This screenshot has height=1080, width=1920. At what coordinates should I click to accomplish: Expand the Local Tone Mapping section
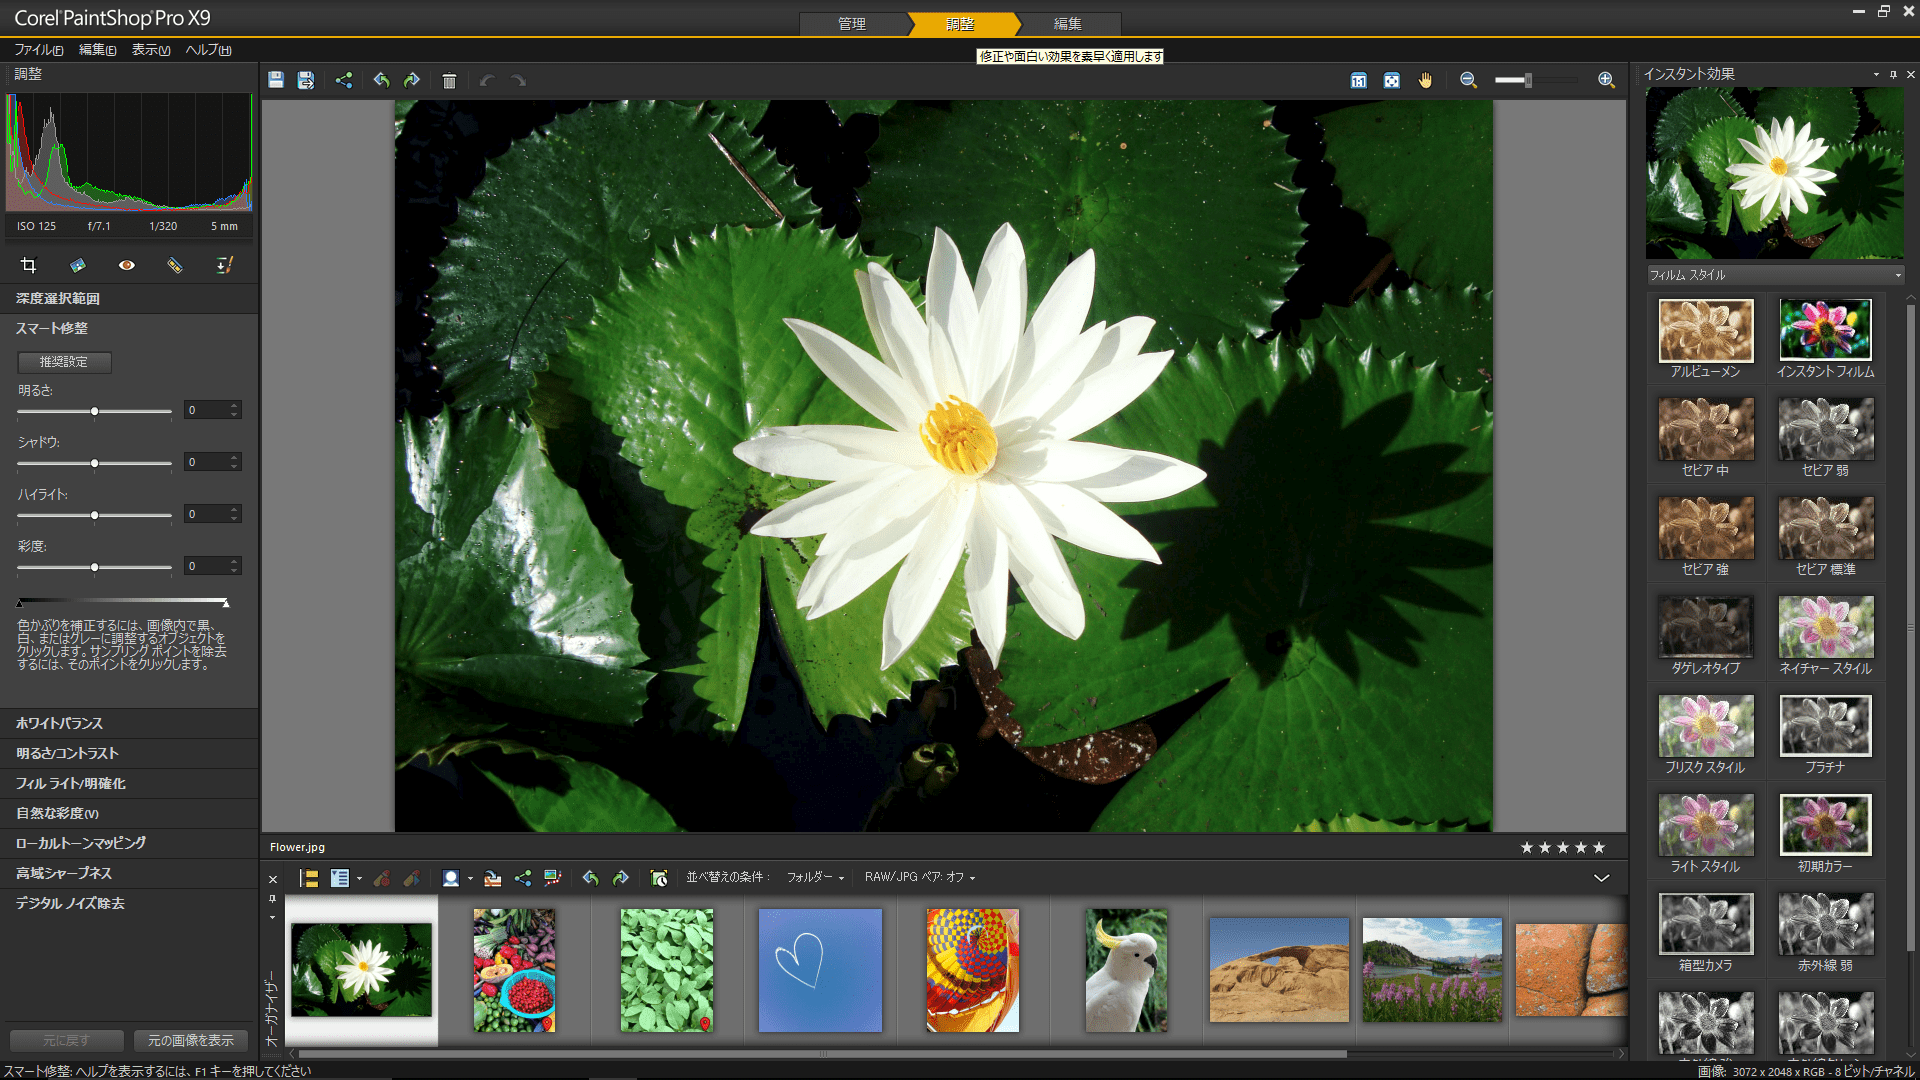tap(129, 843)
